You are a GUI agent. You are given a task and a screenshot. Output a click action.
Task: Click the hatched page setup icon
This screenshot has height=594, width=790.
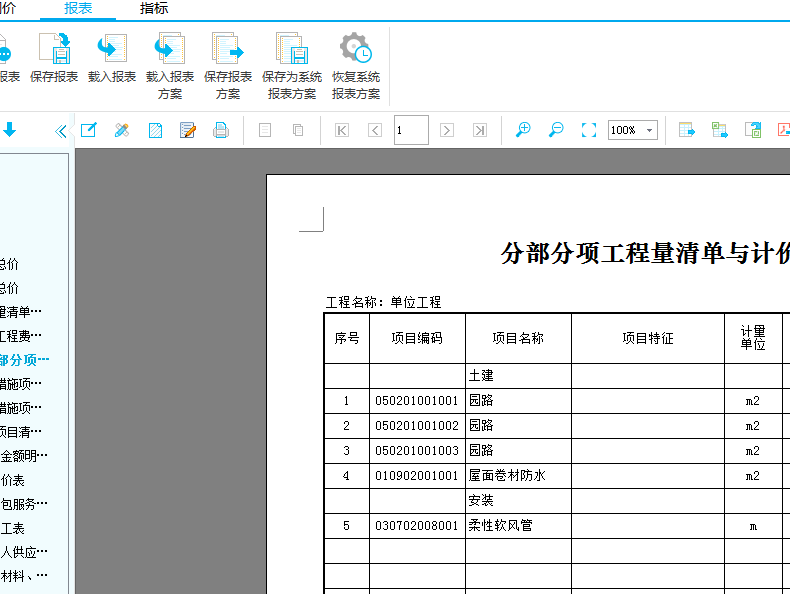tap(155, 130)
